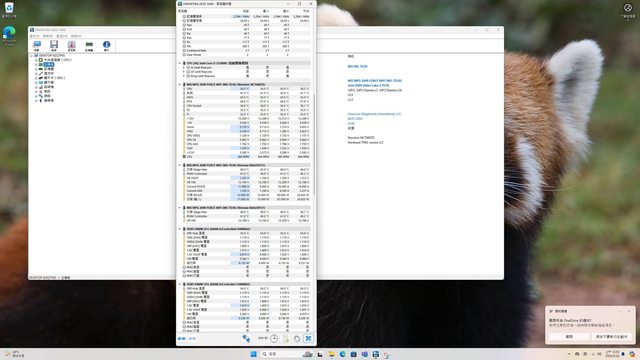This screenshot has width=640, height=360.
Task: Open the Program menu in HWiNFO main window
Action: (x=35, y=36)
